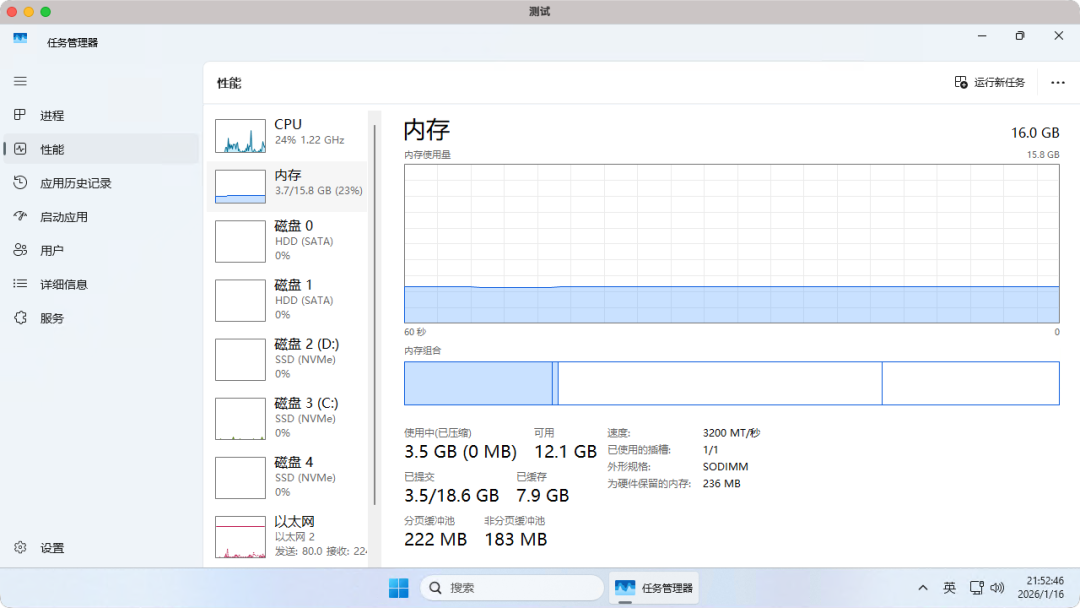
Task: Open the App history (应用历史记录) page
Action: click(73, 182)
